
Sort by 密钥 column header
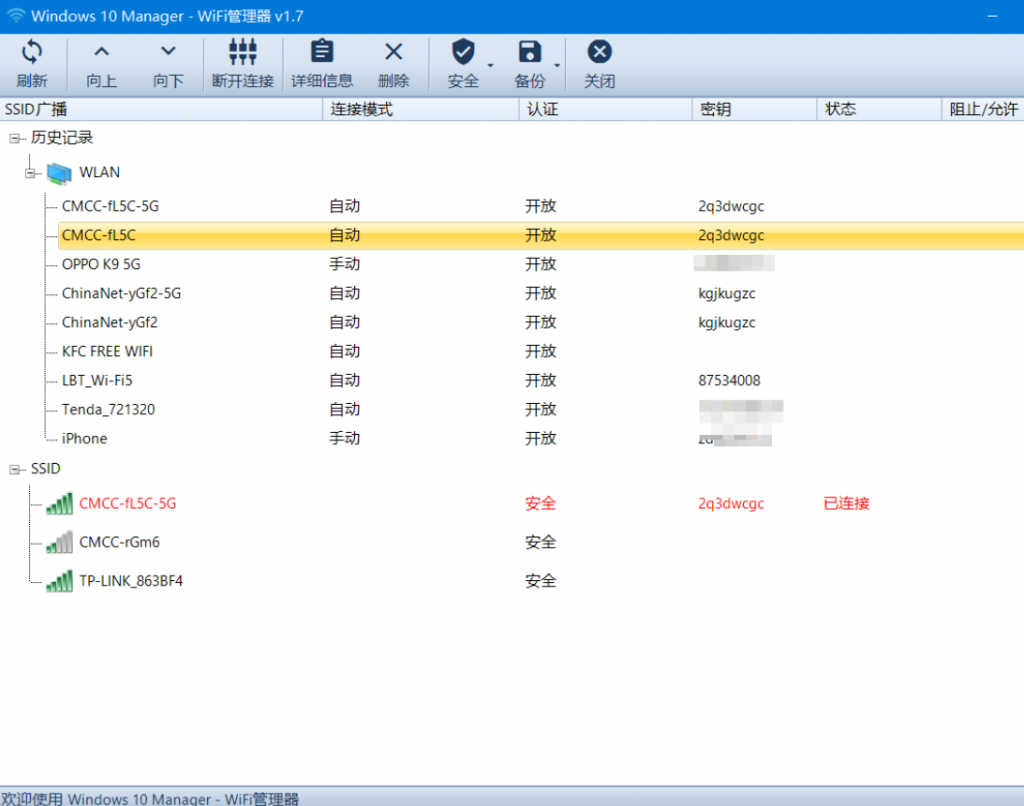(754, 109)
